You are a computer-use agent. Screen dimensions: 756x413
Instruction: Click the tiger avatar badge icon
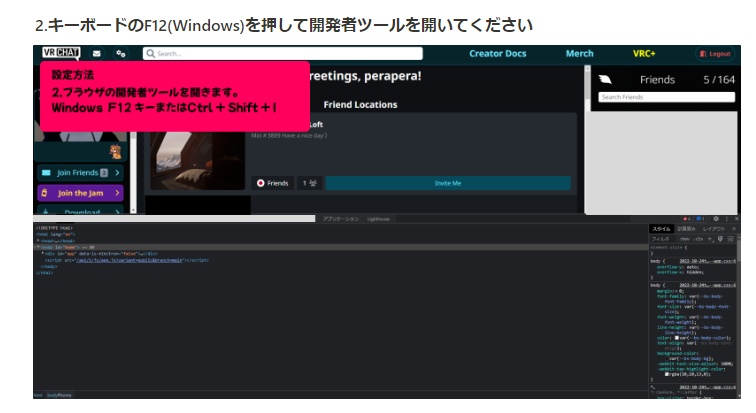point(116,152)
